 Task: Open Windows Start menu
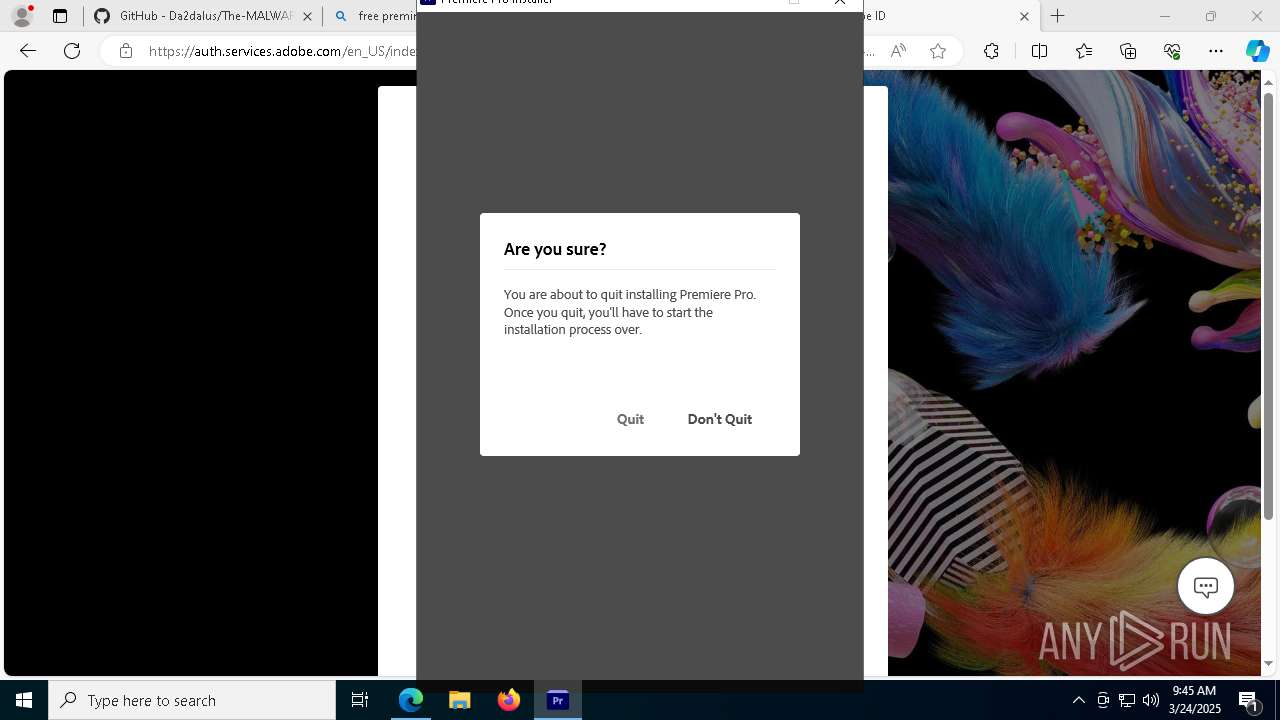(24, 700)
